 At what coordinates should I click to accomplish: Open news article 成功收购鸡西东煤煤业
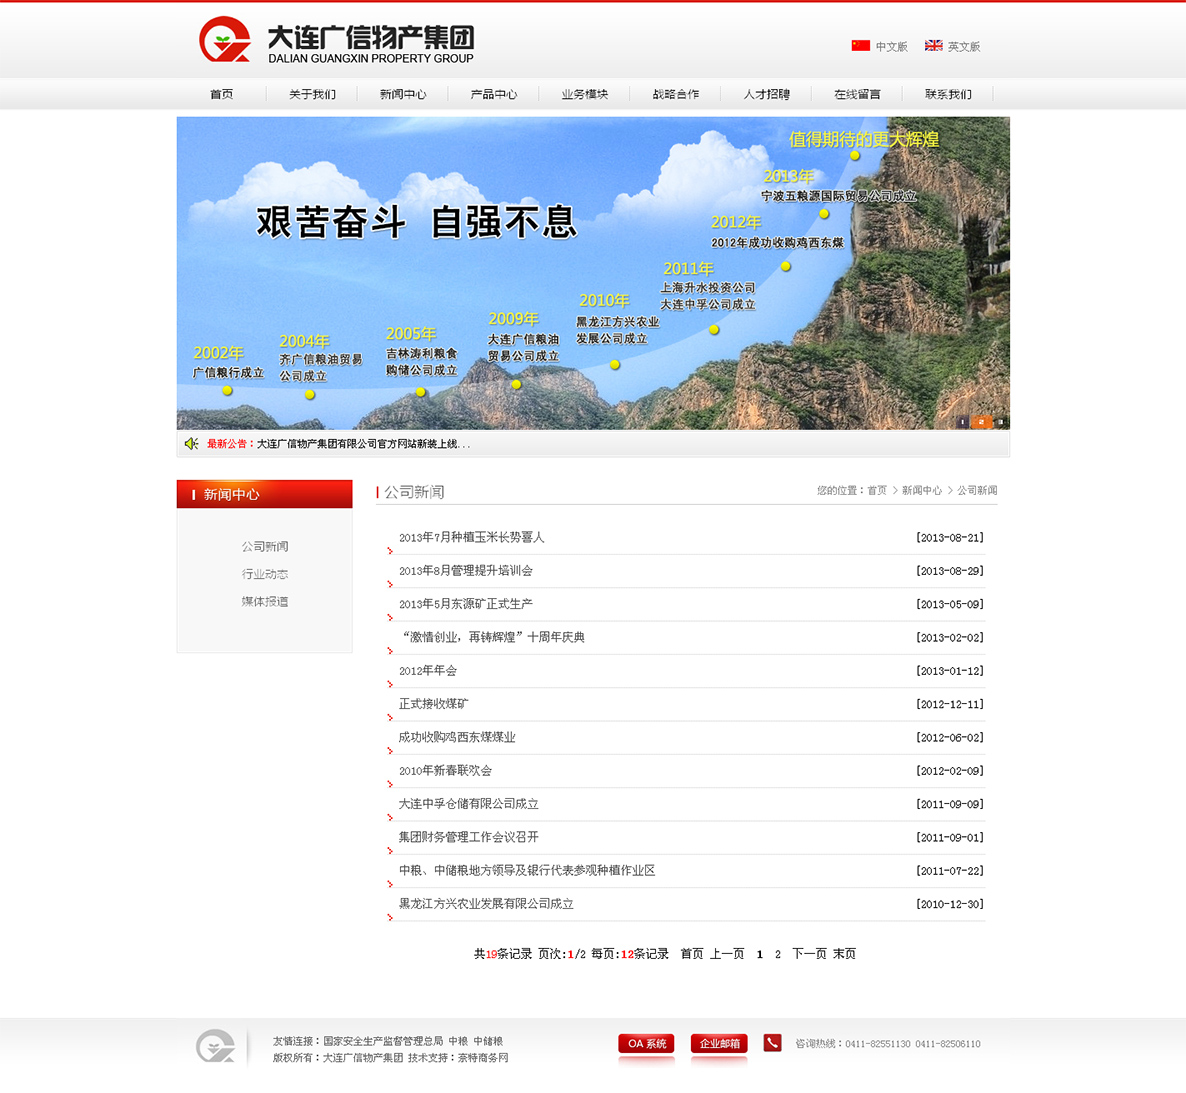(x=457, y=737)
